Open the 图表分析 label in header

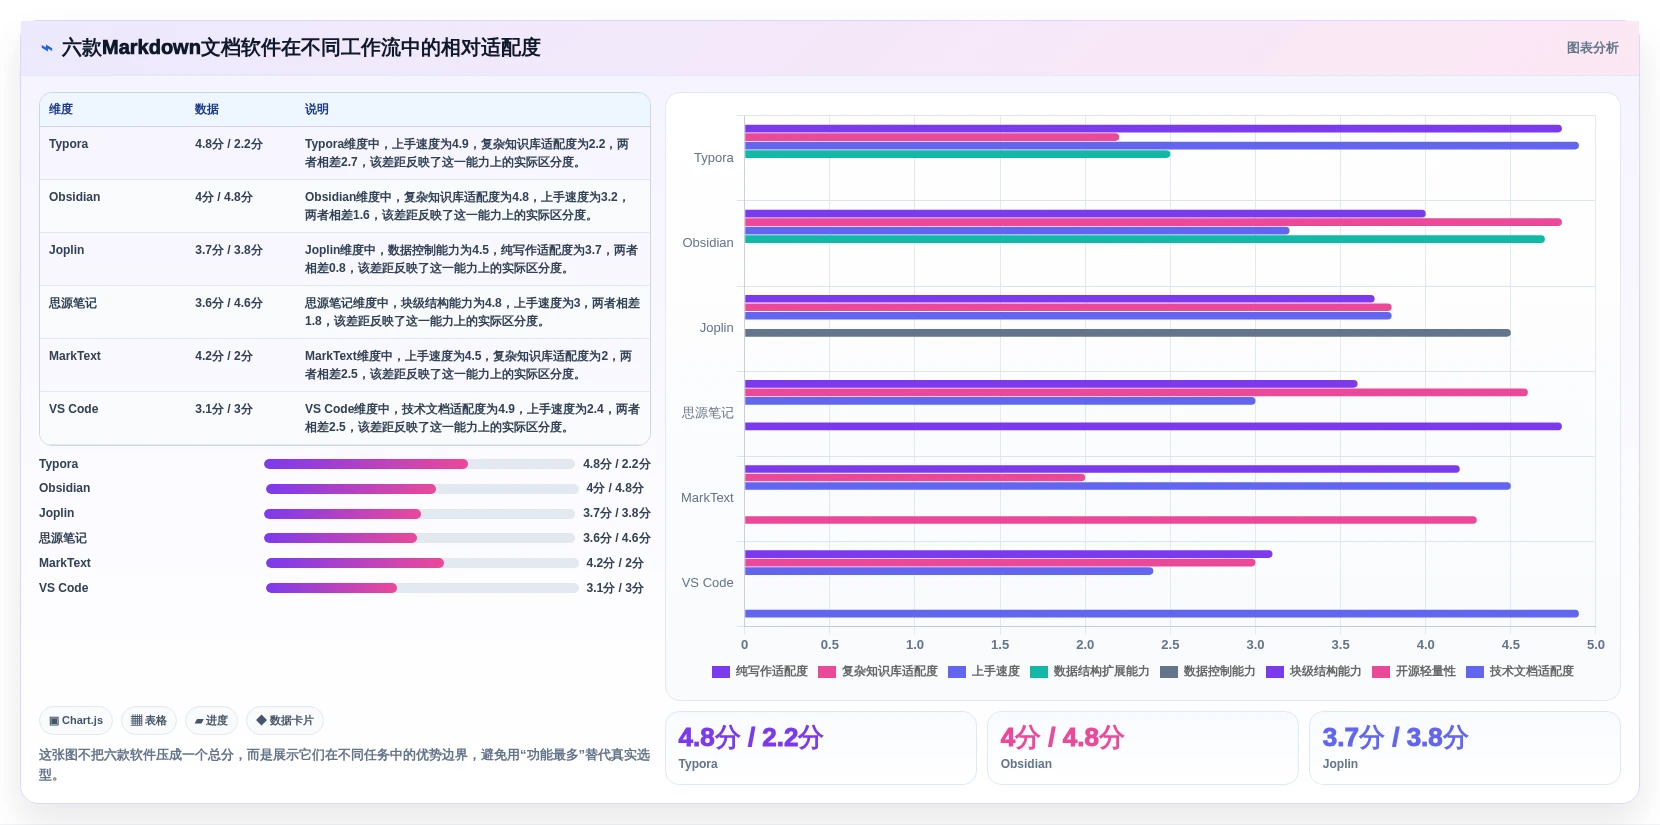[1592, 48]
